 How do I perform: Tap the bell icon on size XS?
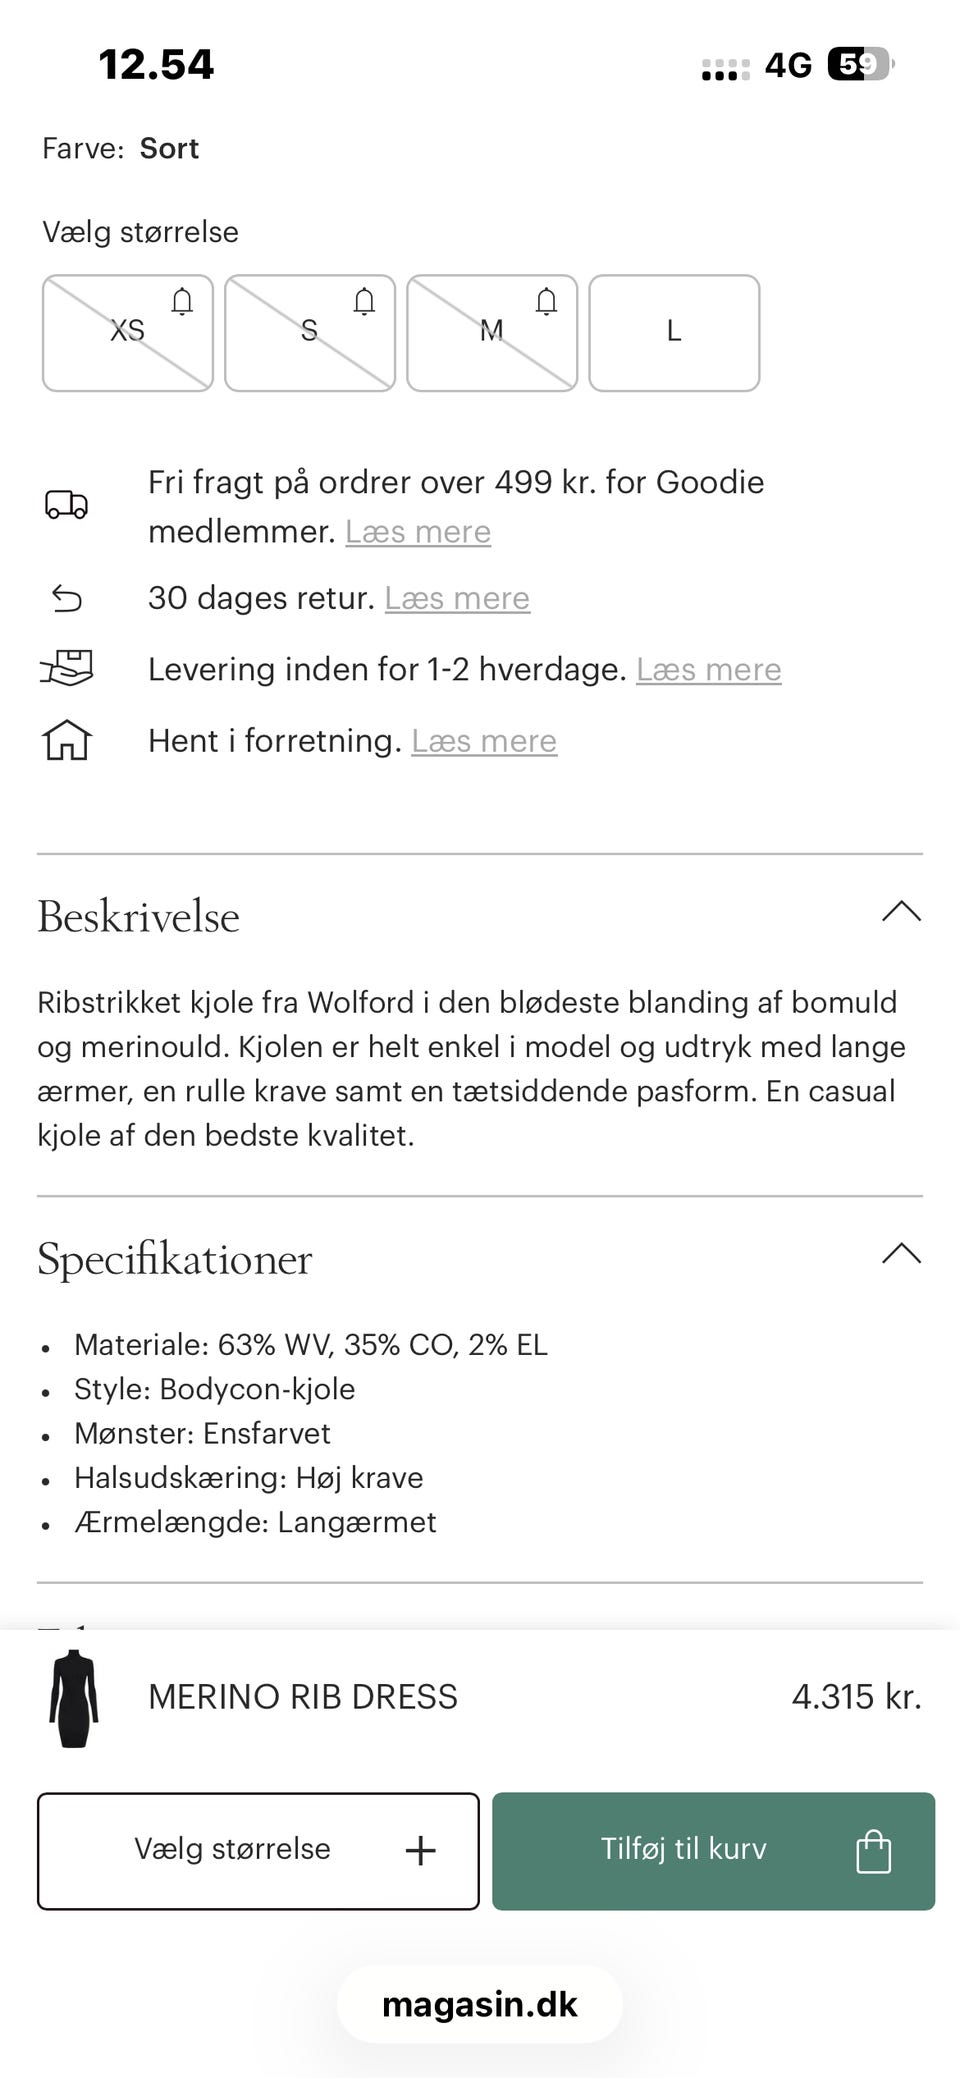183,302
